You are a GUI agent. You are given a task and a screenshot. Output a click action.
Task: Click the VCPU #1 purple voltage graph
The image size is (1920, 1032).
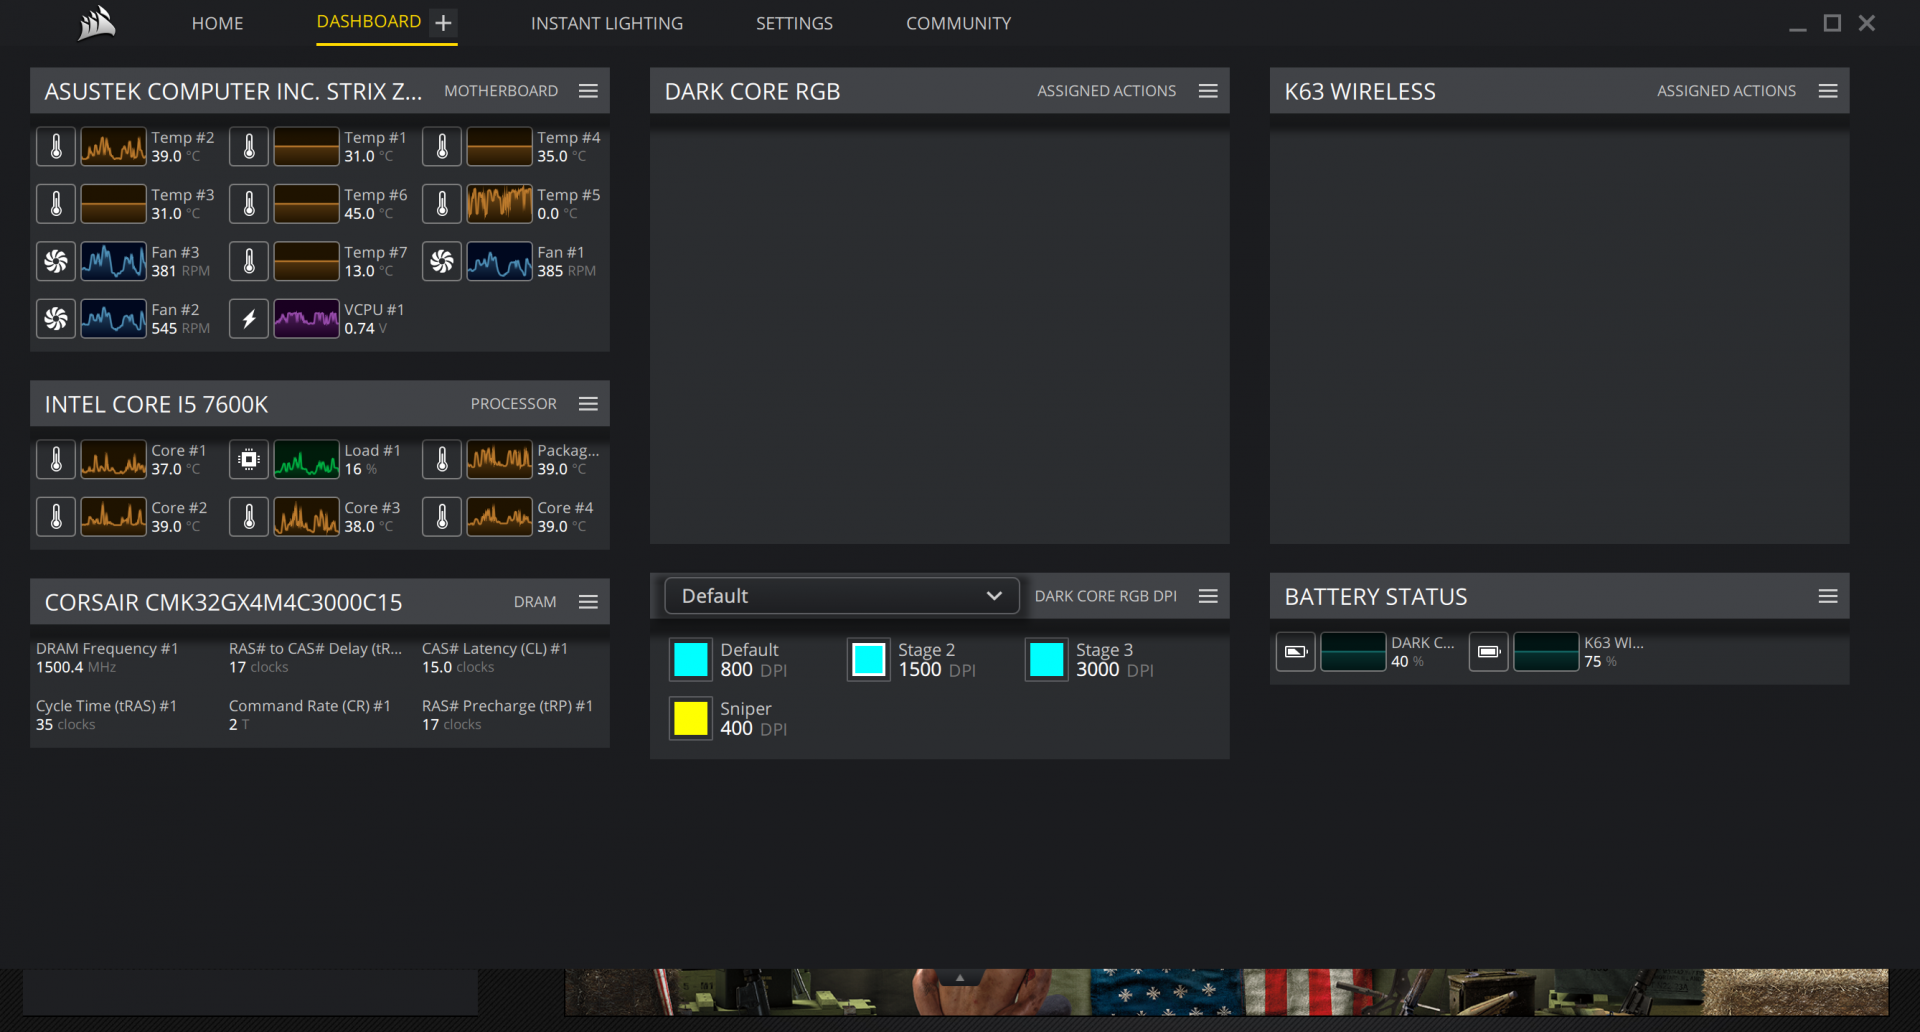click(x=306, y=319)
